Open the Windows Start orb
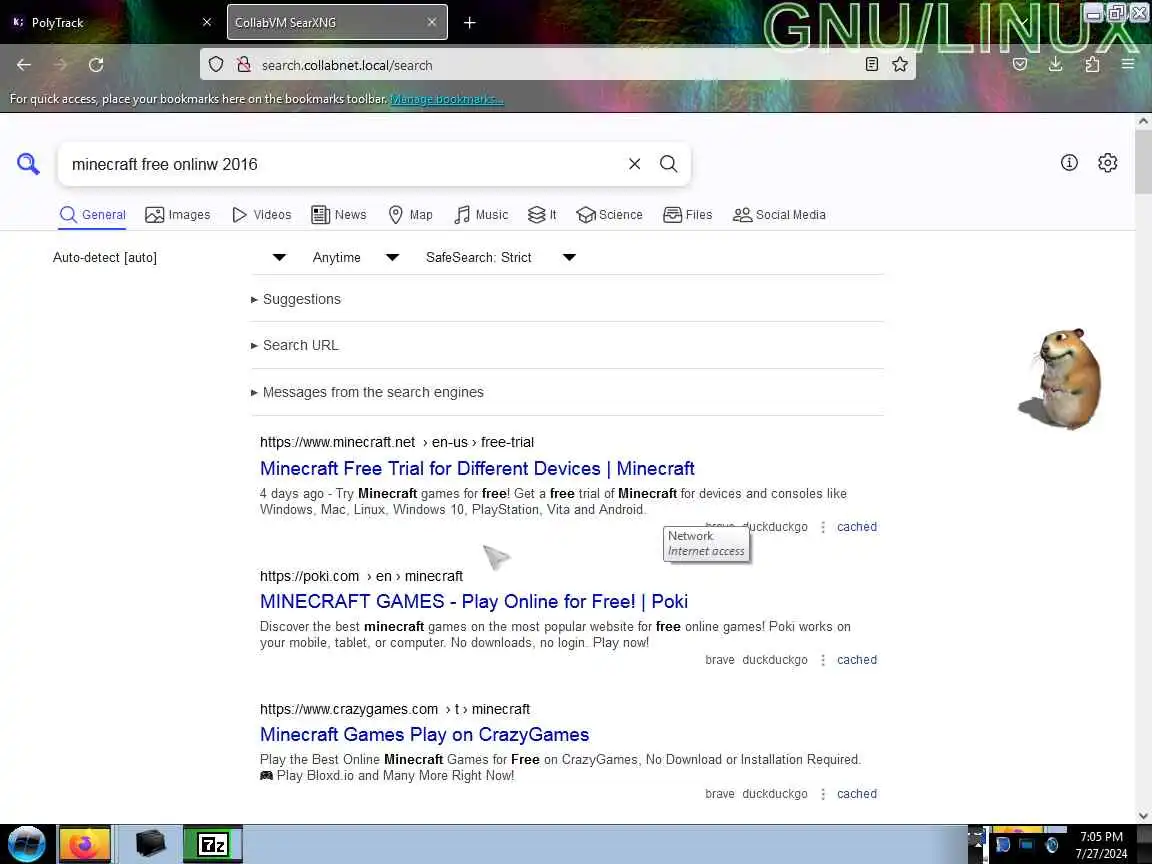Screen dimensions: 1152x864 [x=27, y=843]
